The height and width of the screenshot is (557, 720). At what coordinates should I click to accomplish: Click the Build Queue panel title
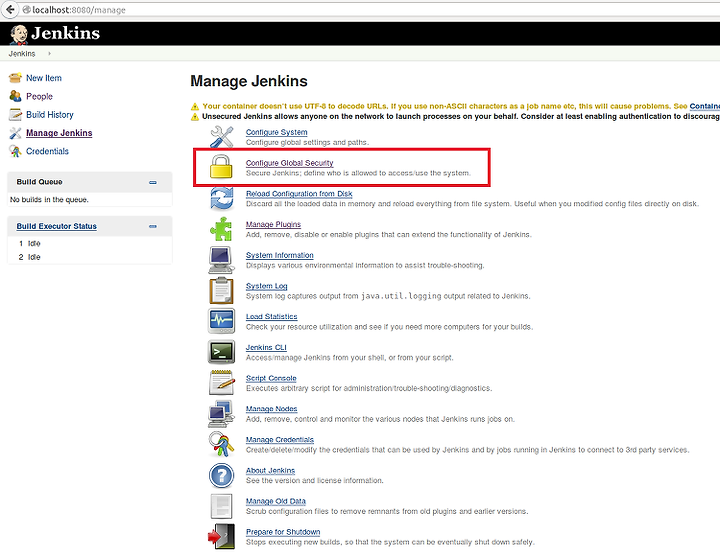click(x=39, y=182)
